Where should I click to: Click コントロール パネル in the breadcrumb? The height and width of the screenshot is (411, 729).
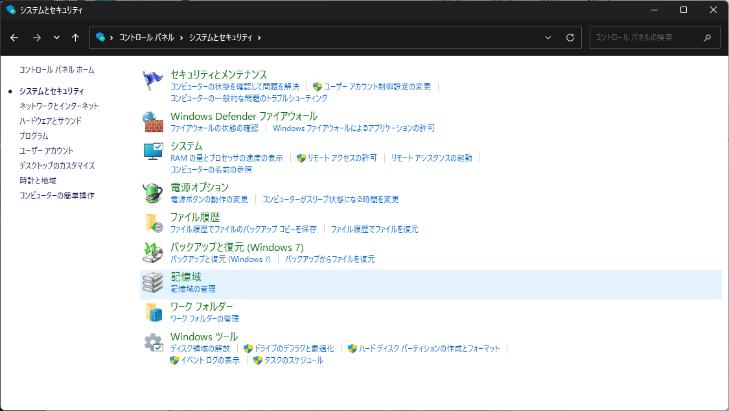pos(146,37)
